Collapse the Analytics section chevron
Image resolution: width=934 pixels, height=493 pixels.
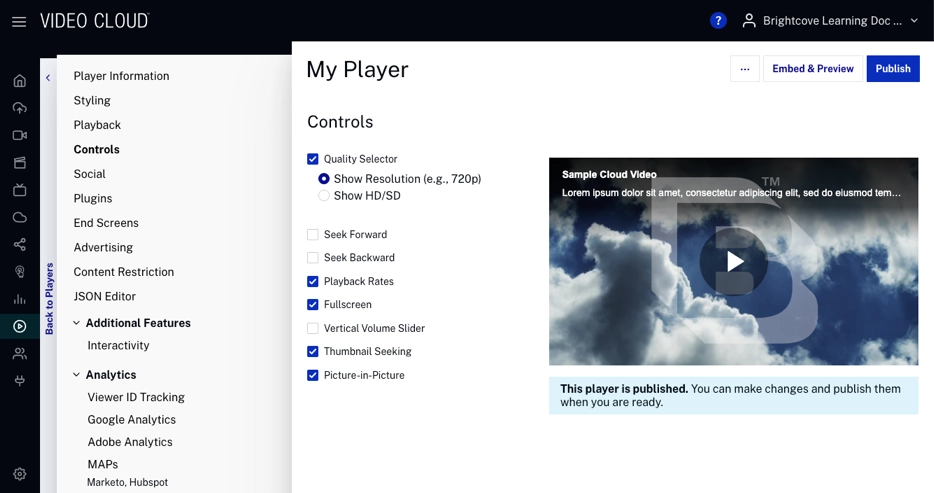click(x=77, y=375)
